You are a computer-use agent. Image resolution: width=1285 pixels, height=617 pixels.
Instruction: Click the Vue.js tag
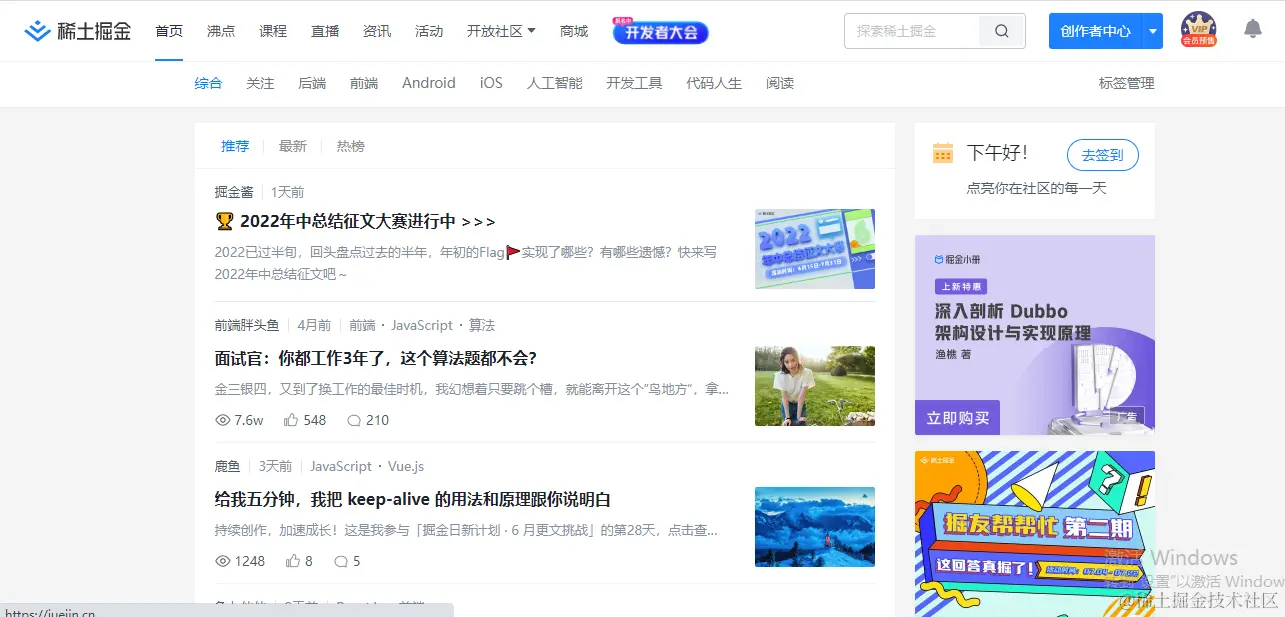406,466
